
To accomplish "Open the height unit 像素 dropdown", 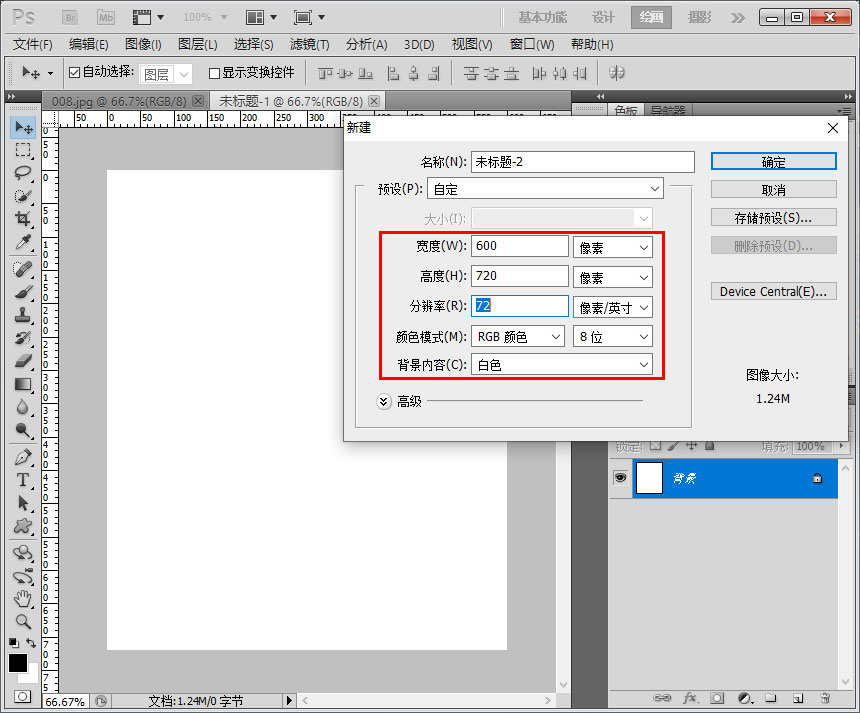I will click(613, 278).
